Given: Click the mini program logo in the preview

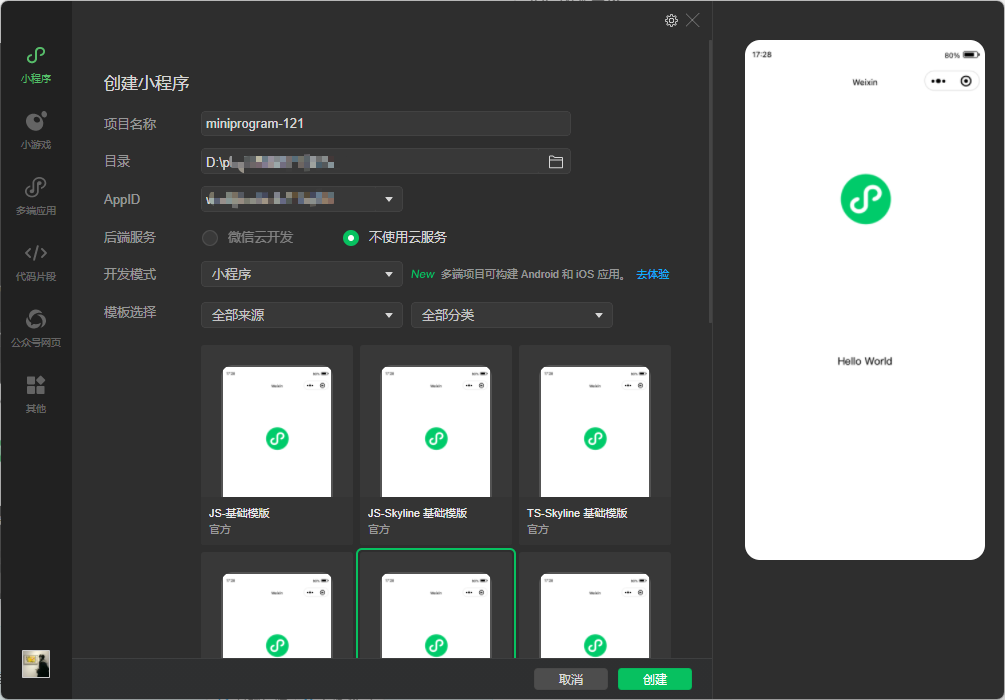Looking at the screenshot, I should click(865, 199).
